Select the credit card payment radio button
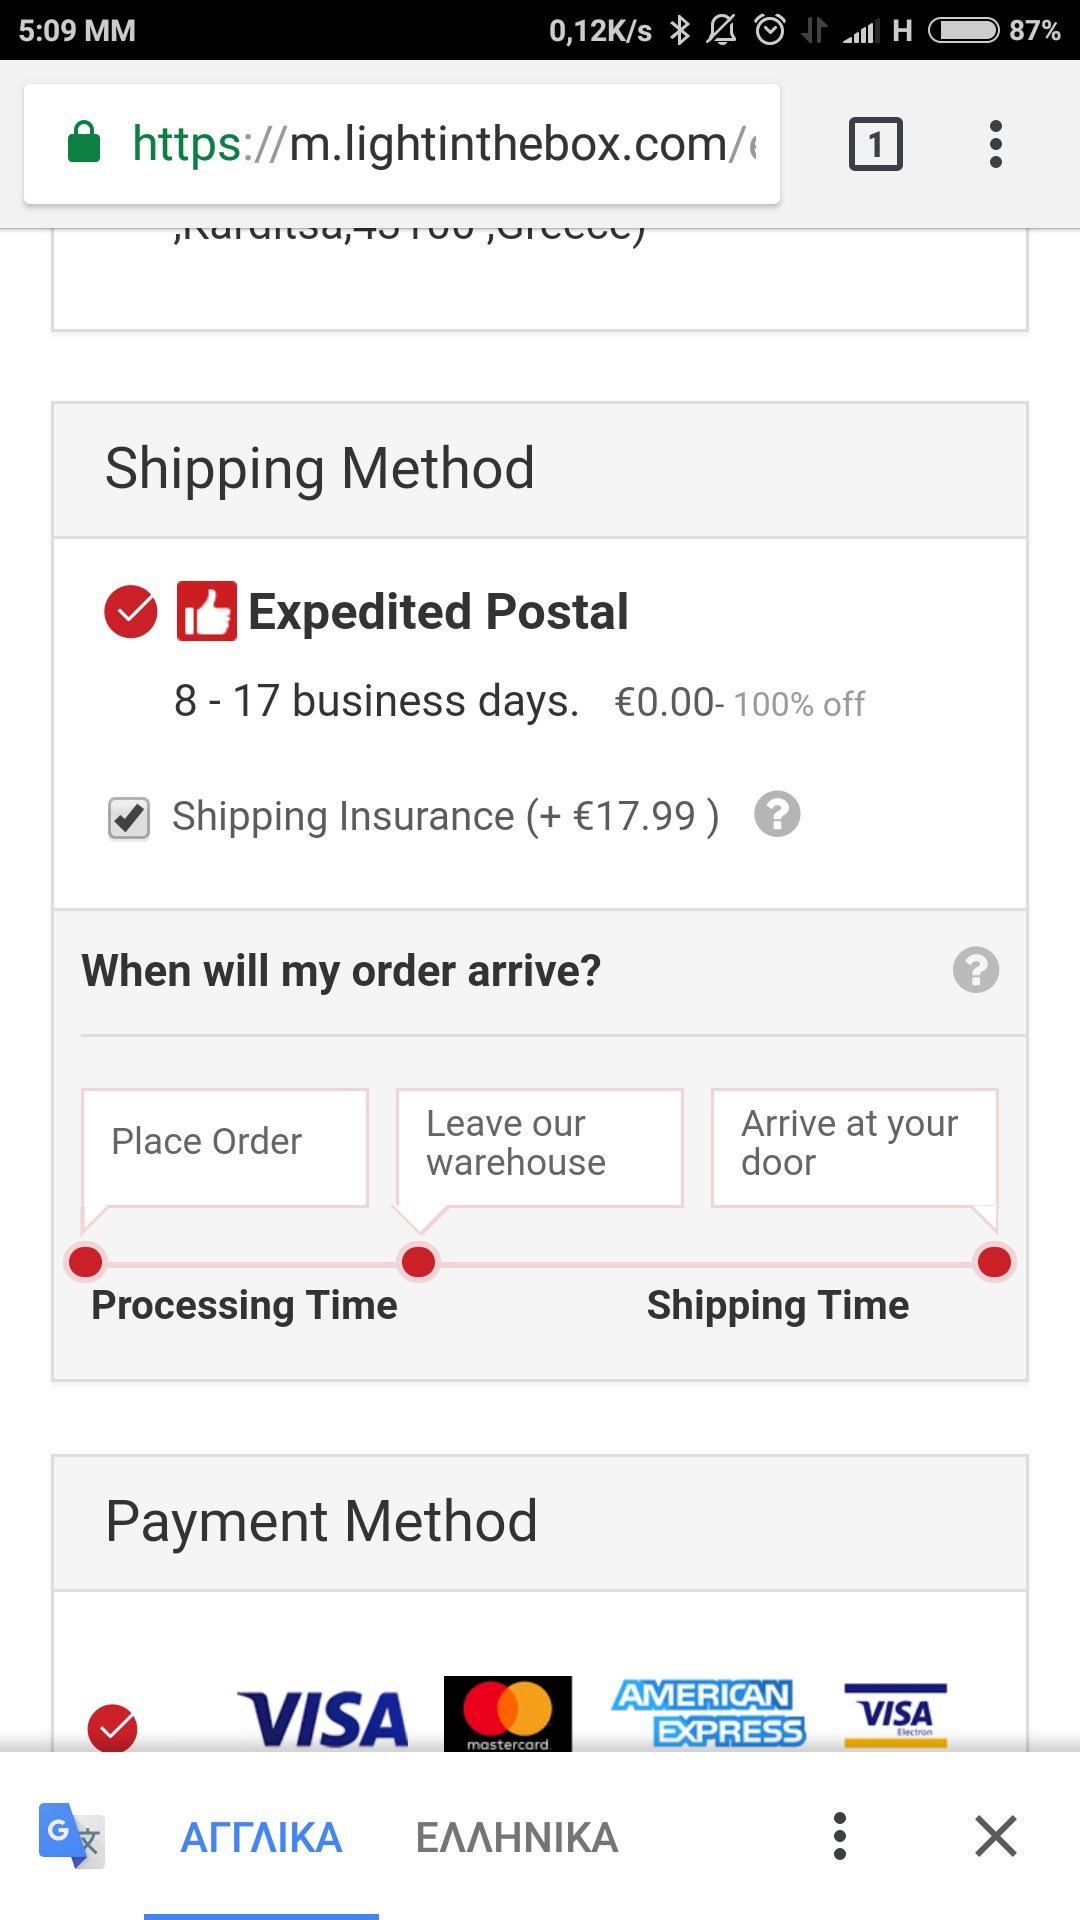Viewport: 1080px width, 1920px height. (x=113, y=1728)
